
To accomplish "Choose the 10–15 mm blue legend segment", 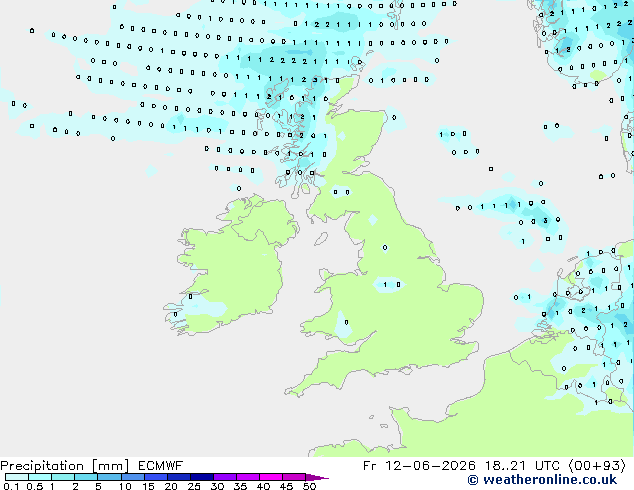I will pos(133,477).
